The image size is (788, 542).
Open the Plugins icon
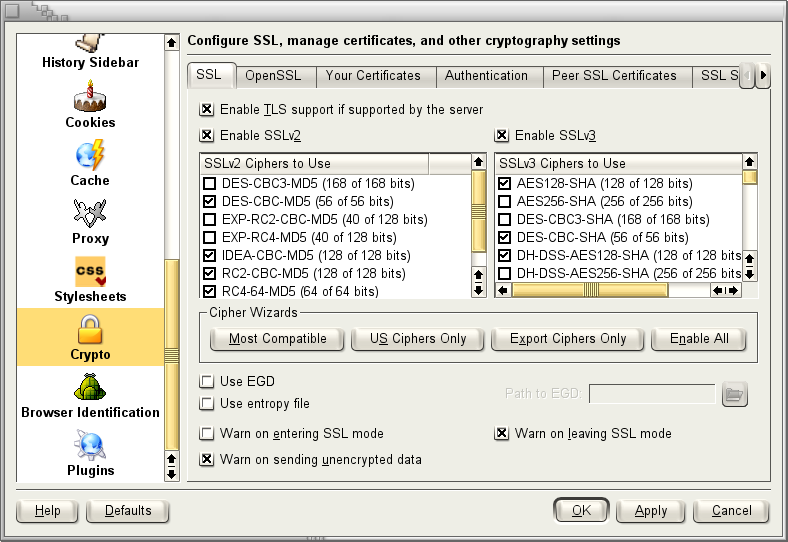coord(90,445)
